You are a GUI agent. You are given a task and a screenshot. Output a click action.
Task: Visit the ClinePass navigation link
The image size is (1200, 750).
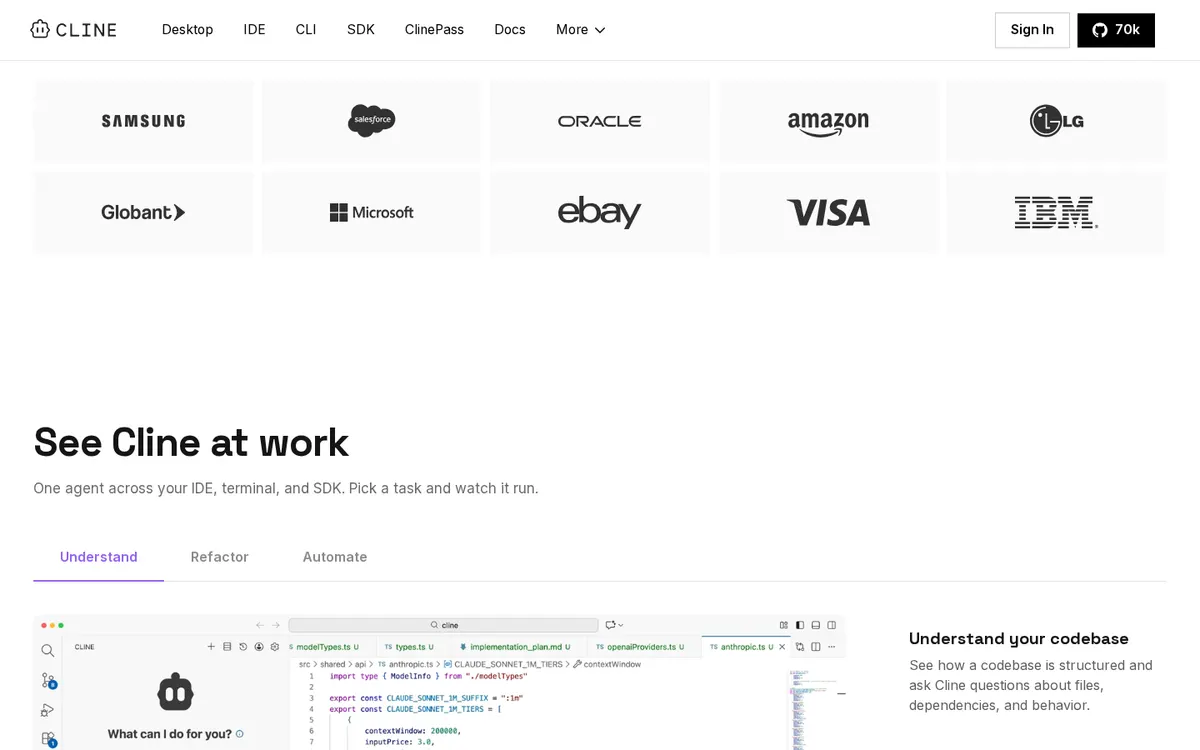pyautogui.click(x=434, y=29)
